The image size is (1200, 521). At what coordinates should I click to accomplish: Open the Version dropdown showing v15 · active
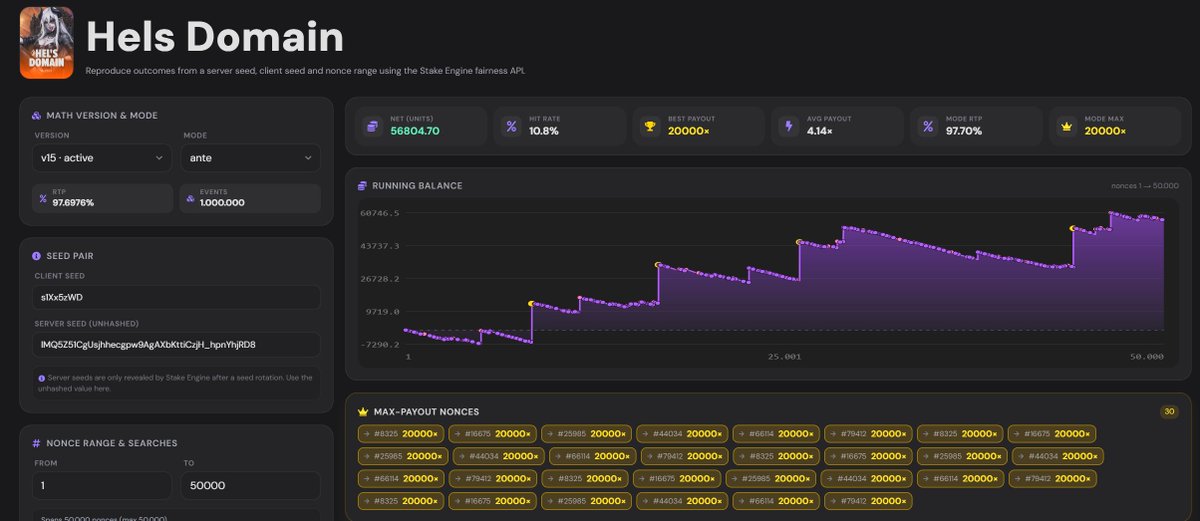102,158
